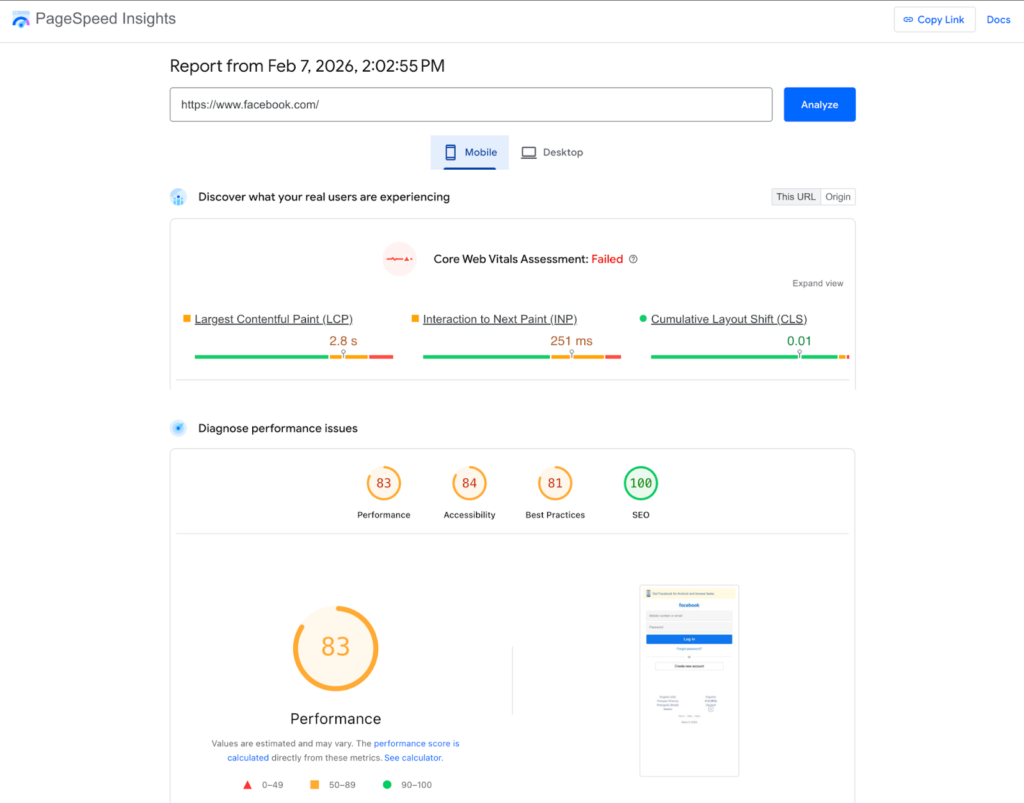This screenshot has height=803, width=1024.
Task: Open the Cumulative Layout Shift metric link
Action: (729, 318)
